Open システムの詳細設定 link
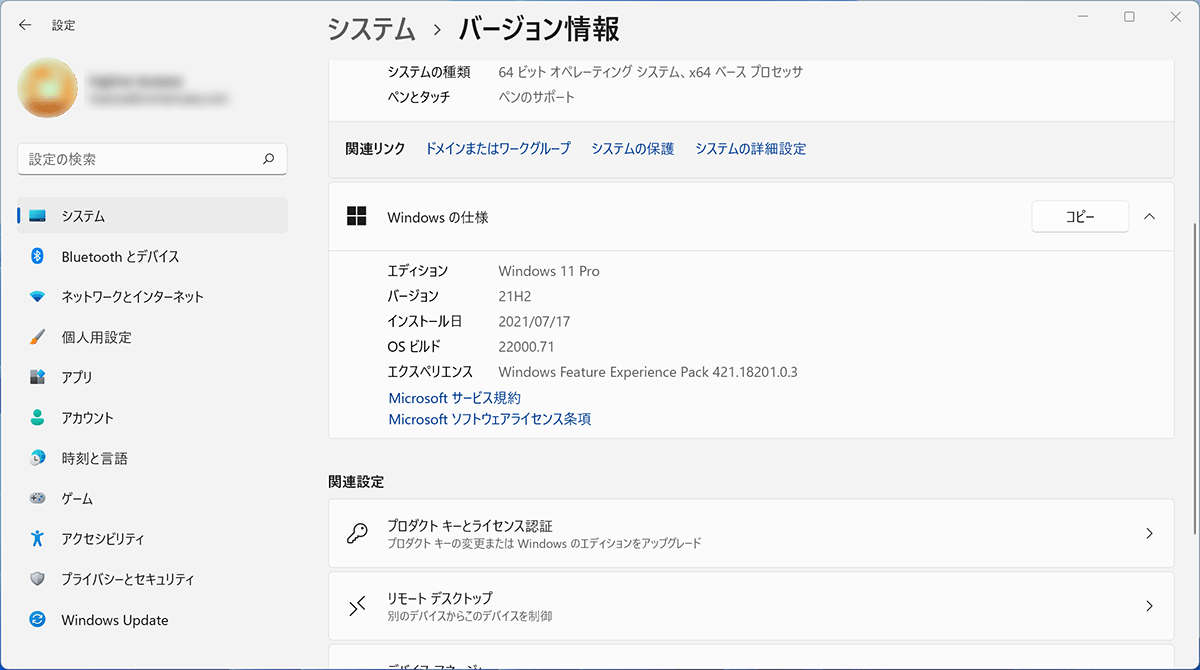The height and width of the screenshot is (670, 1200). [751, 149]
